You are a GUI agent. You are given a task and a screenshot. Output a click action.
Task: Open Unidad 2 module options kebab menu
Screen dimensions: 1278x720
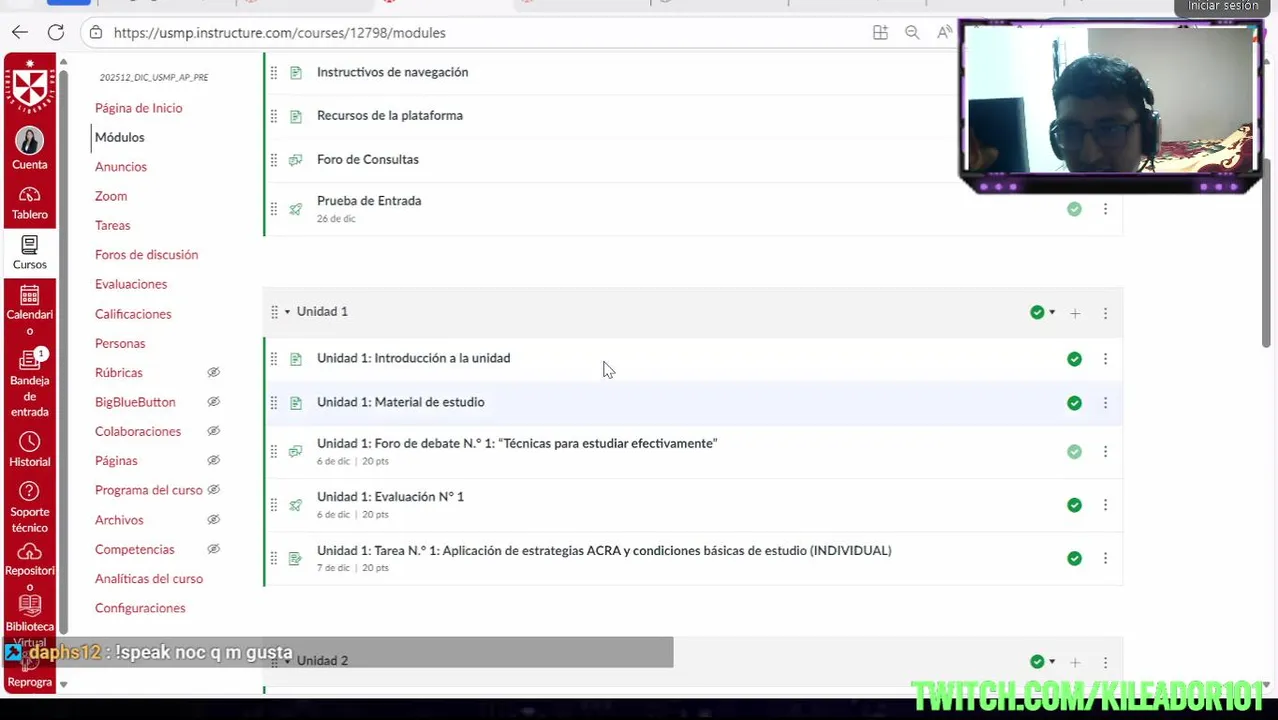coord(1105,662)
